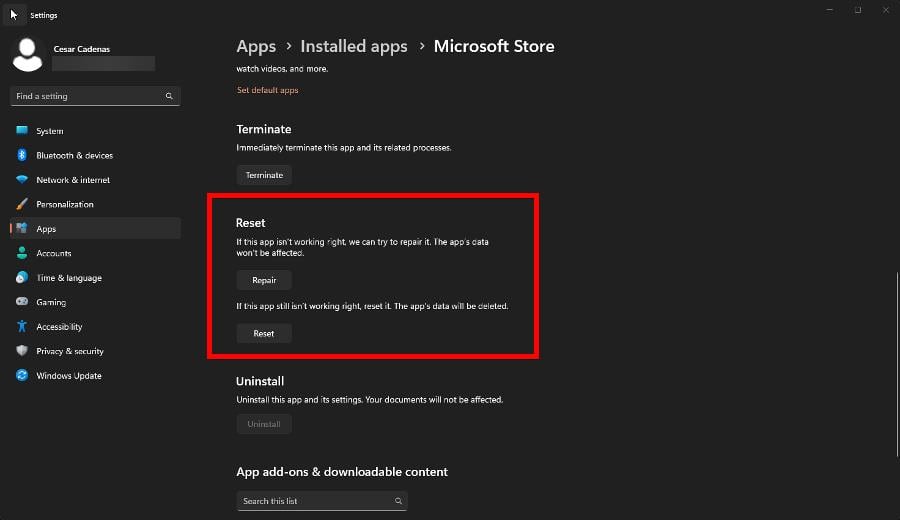900x520 pixels.
Task: Click the Reset section heading
Action: [250, 223]
